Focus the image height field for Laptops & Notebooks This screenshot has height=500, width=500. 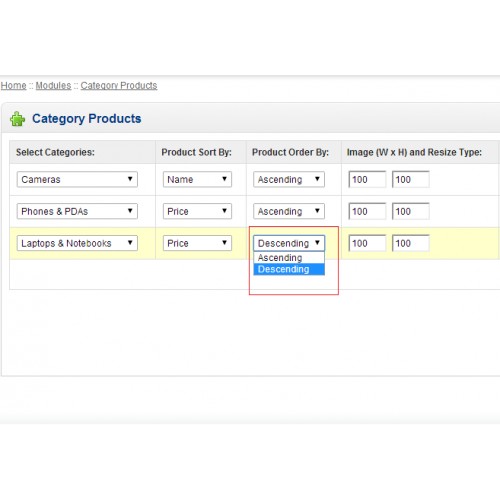(410, 243)
